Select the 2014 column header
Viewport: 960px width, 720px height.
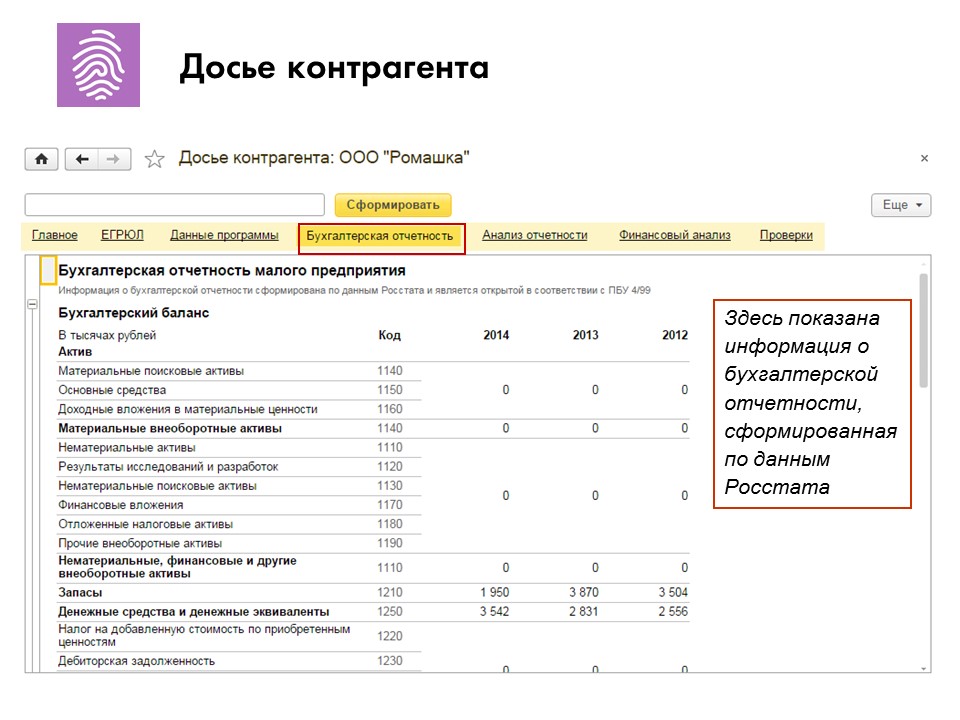[496, 335]
